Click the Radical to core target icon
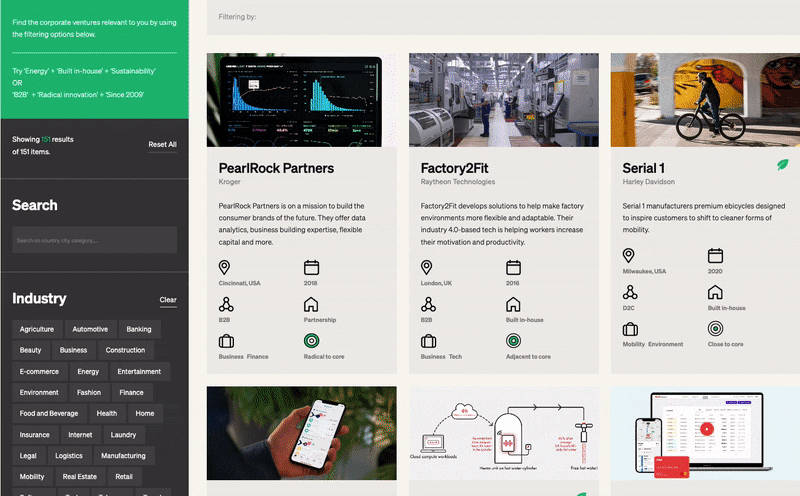This screenshot has height=496, width=800. point(311,340)
